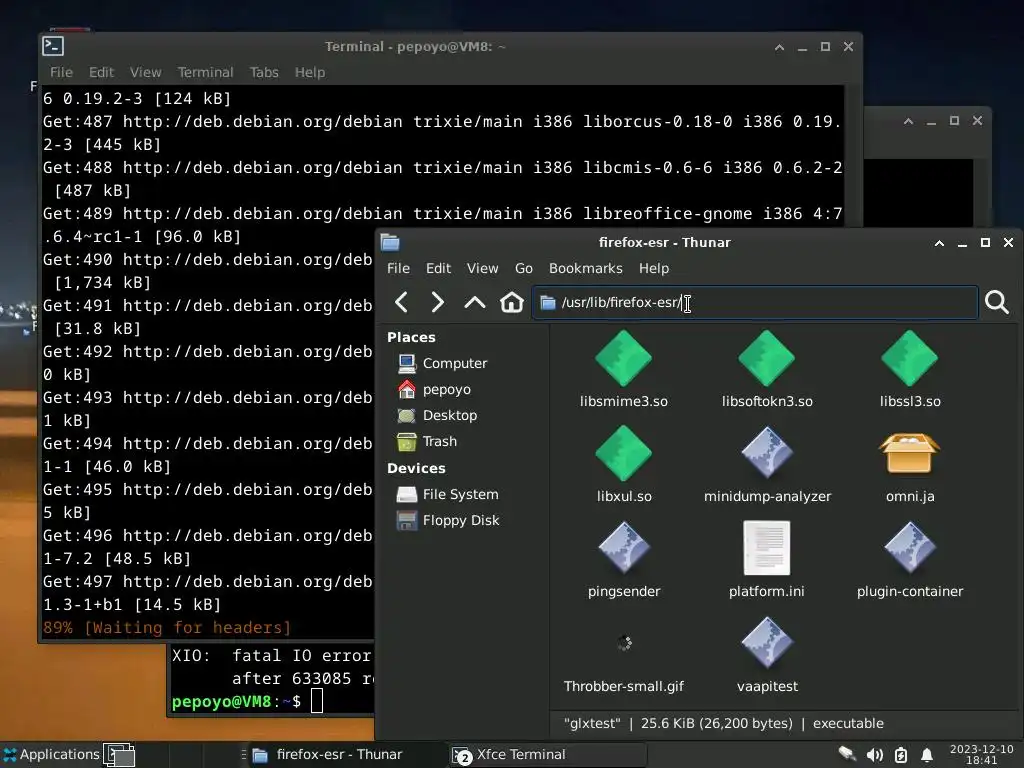
Task: Select Throbber-small.gif thumbnail
Action: click(624, 643)
